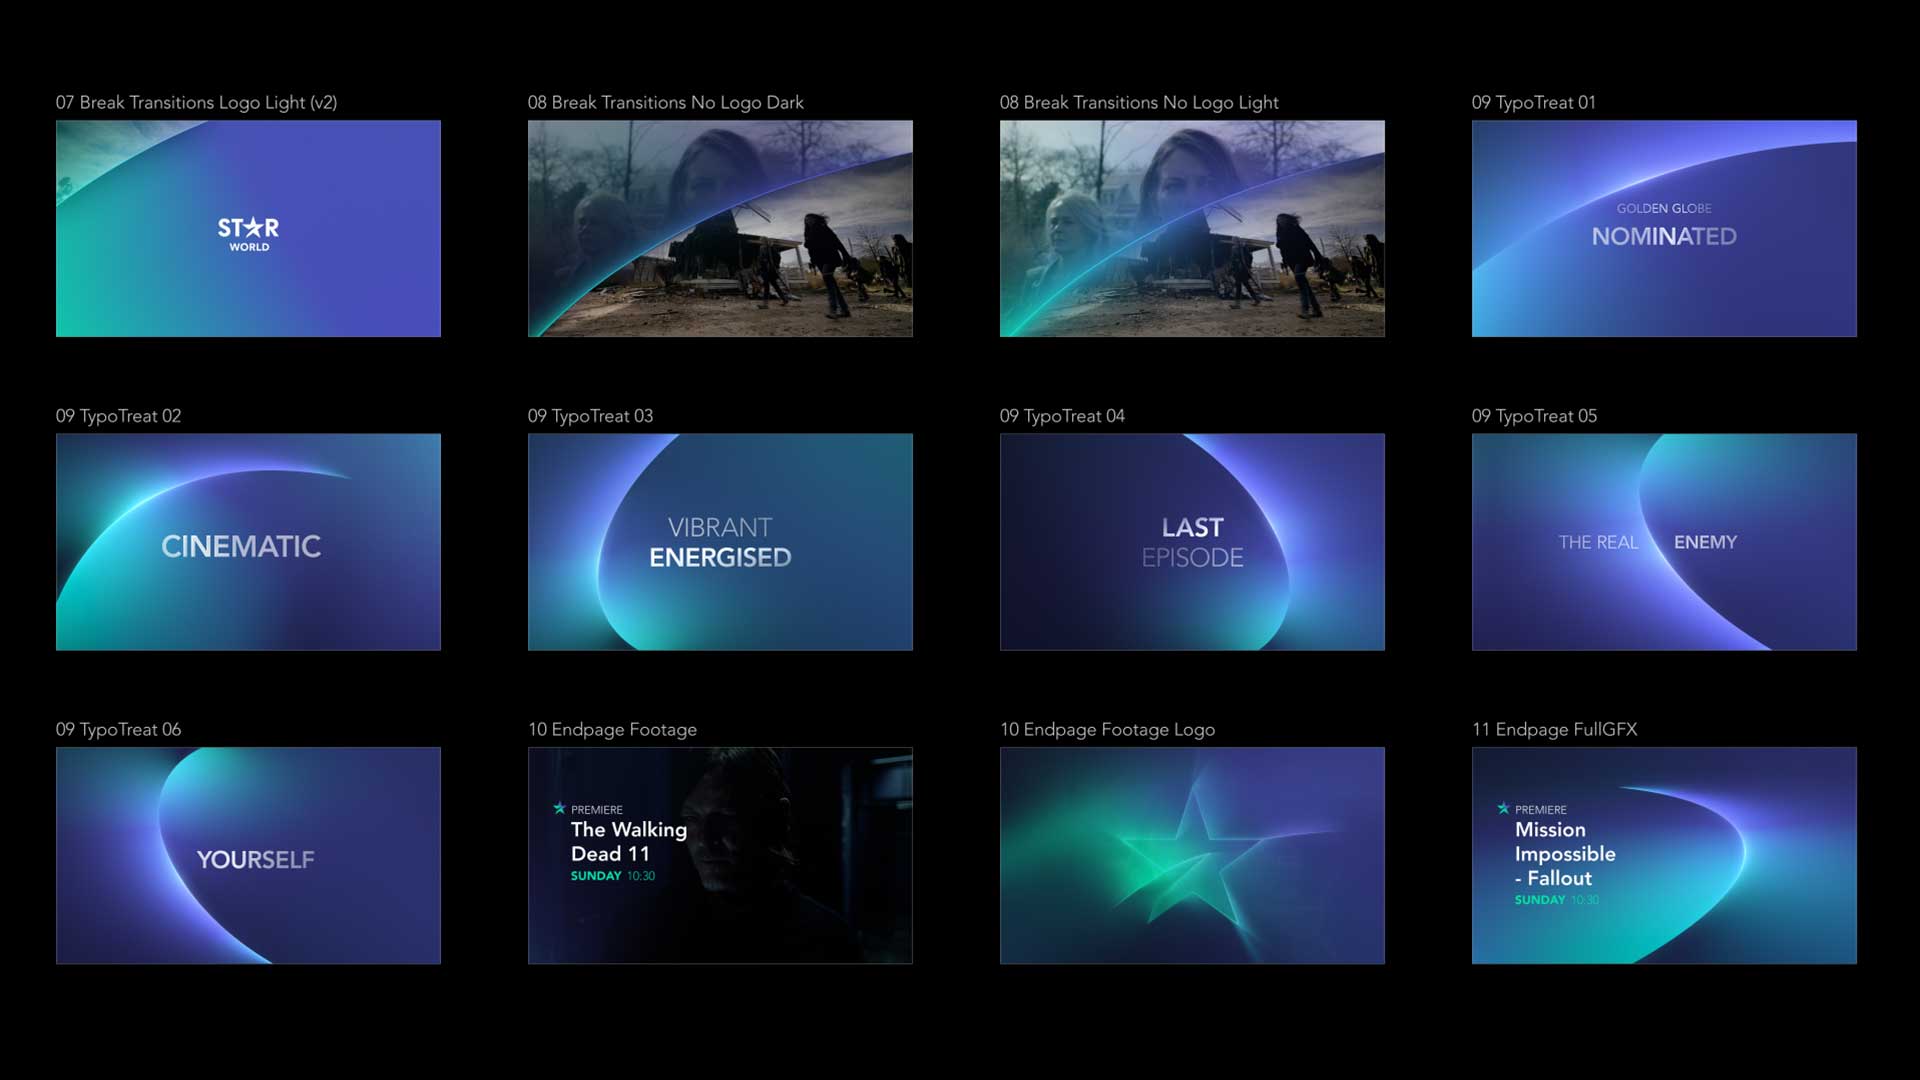This screenshot has width=1920, height=1080.
Task: Click the '07 Break Transitions Logo Light (v2)' label
Action: tap(196, 102)
